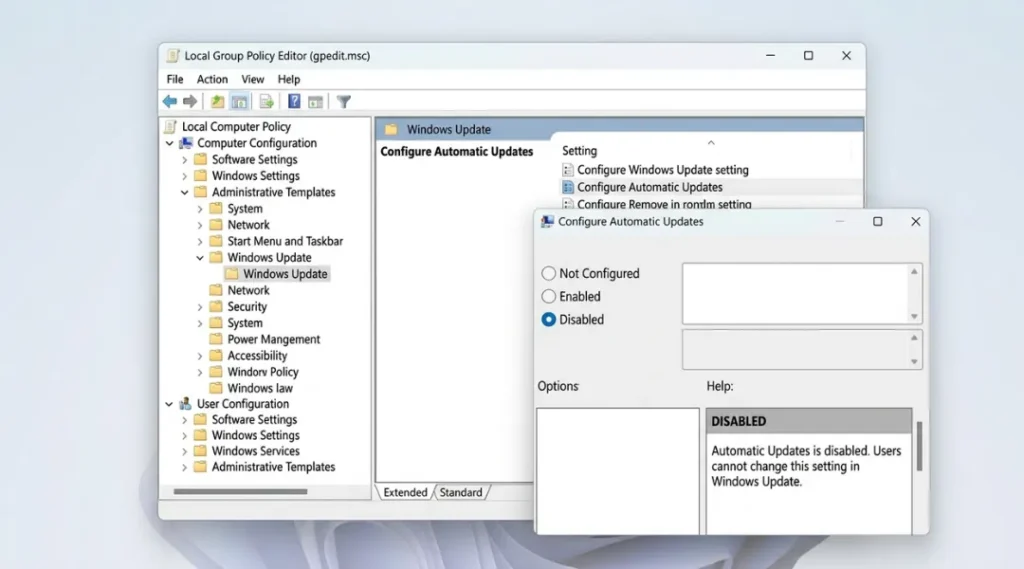Expand the Windorv Policy folder
The image size is (1024, 569).
200,372
